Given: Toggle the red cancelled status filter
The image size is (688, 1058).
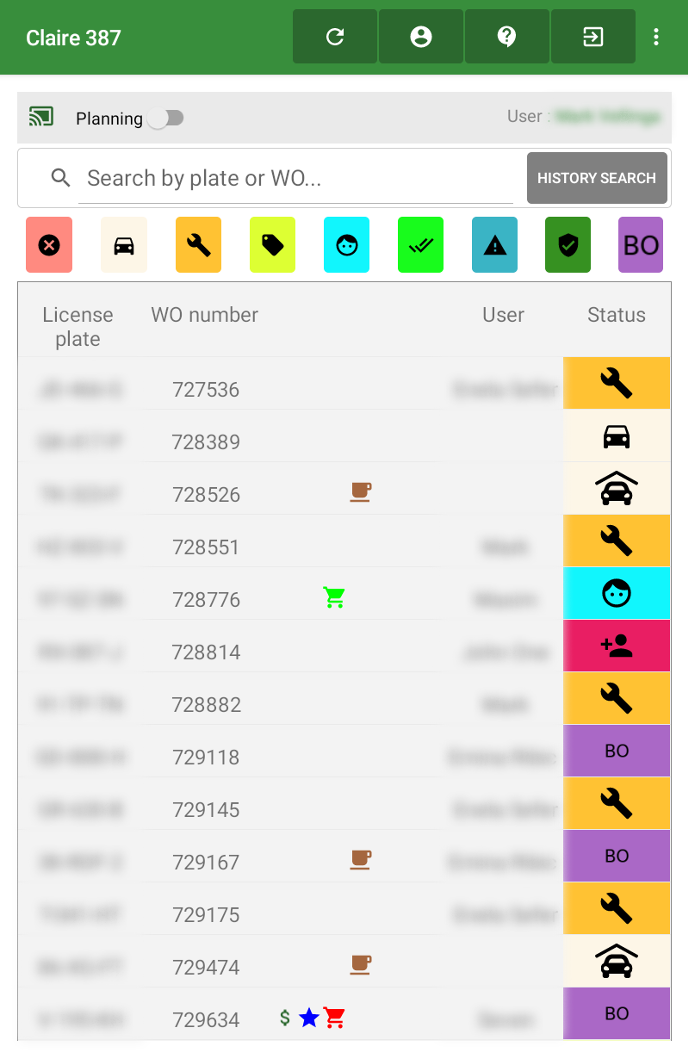Looking at the screenshot, I should (49, 245).
